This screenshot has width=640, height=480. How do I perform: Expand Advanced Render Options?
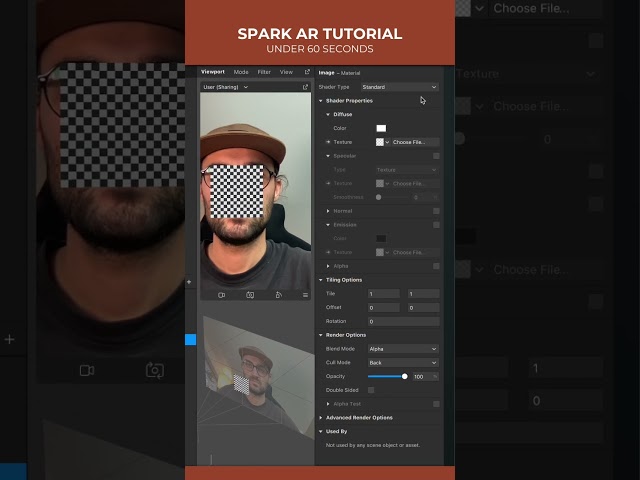click(x=321, y=418)
